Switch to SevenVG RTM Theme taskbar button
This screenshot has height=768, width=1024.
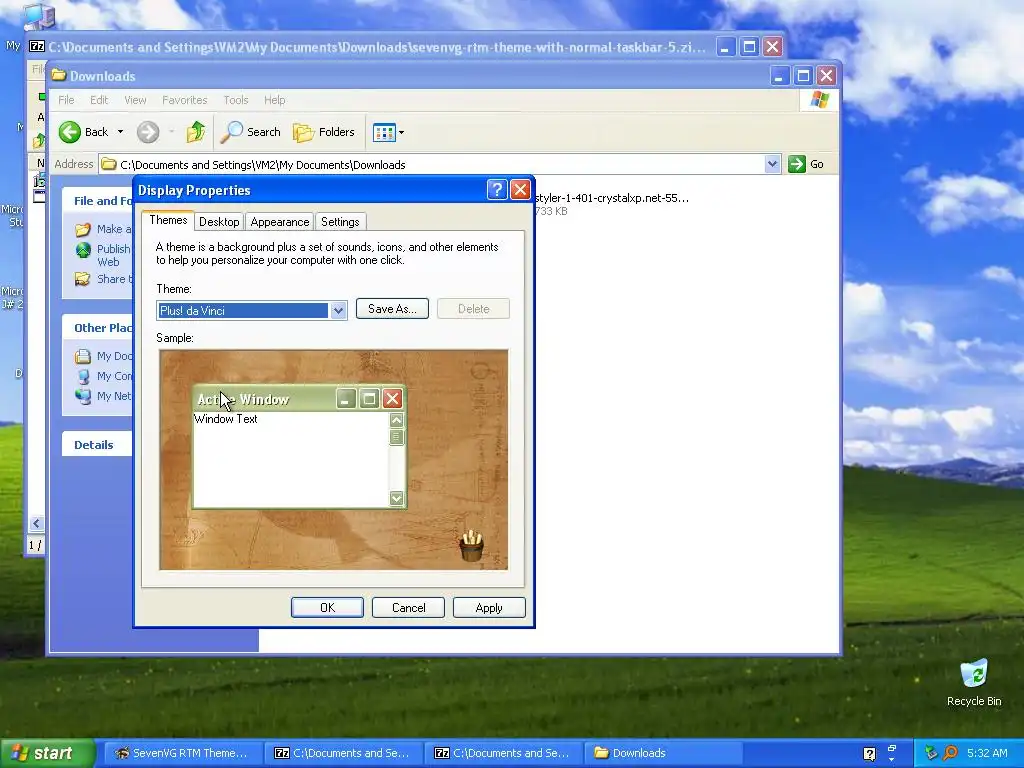[x=182, y=753]
